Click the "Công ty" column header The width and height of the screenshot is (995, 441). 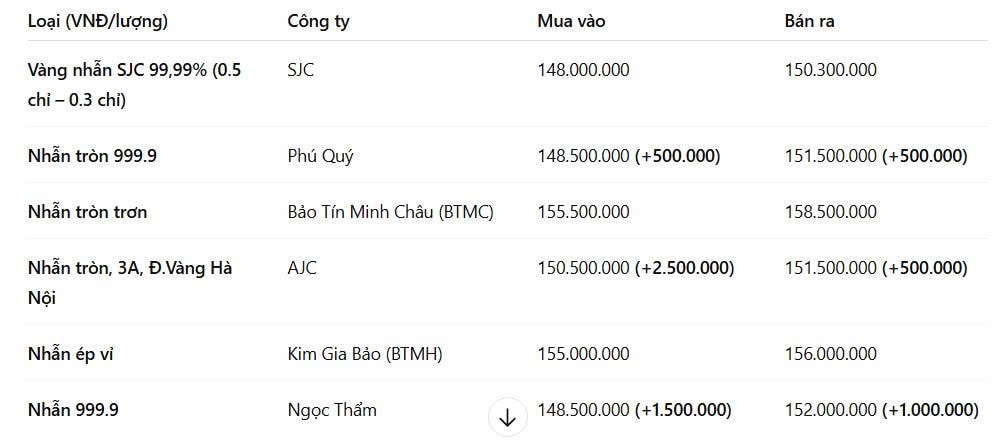(x=318, y=21)
